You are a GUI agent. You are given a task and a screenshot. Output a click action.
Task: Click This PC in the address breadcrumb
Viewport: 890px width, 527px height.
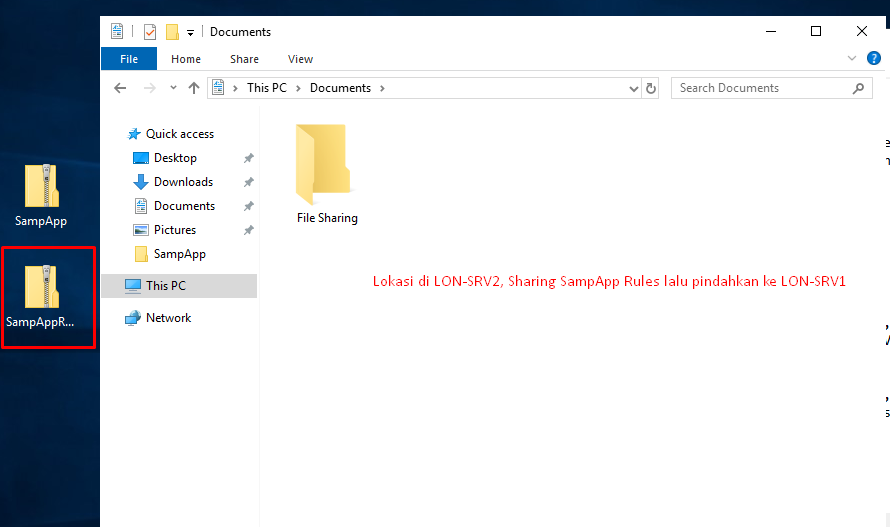click(x=267, y=88)
